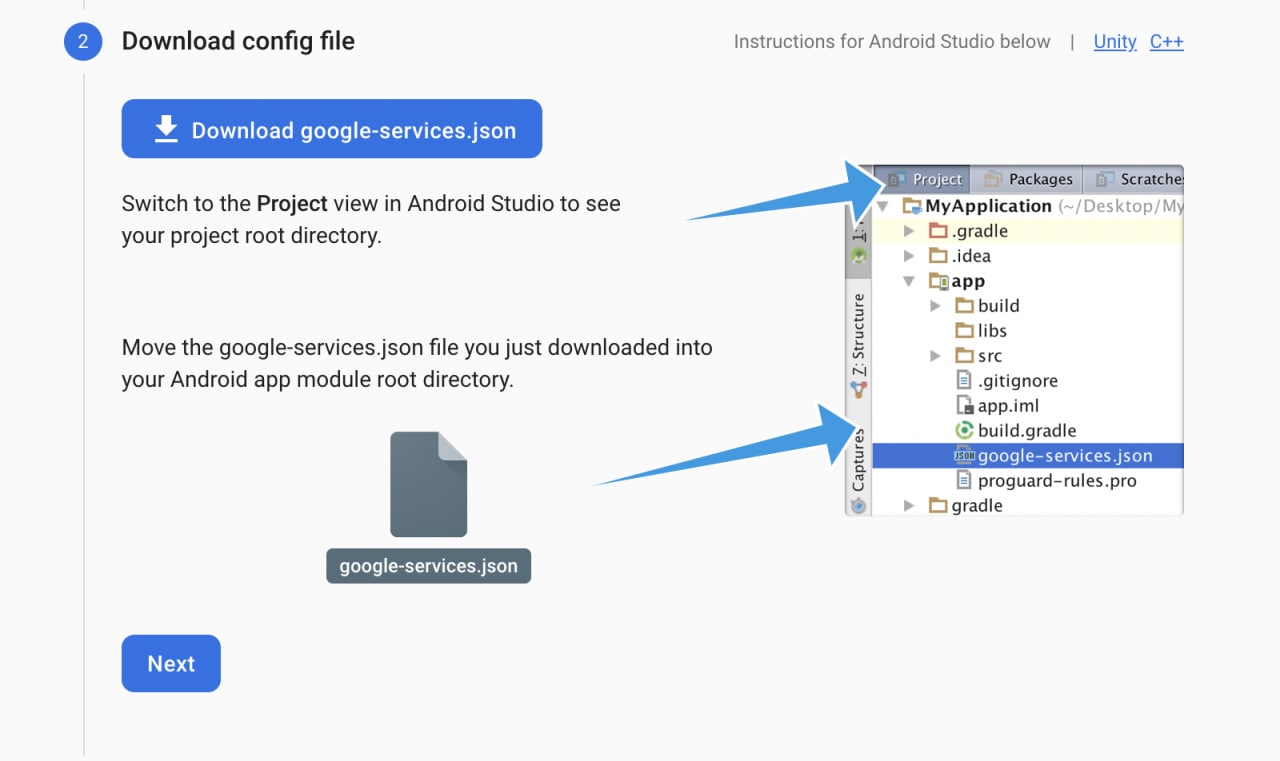Open the Unity instructions link
The height and width of the screenshot is (761, 1280).
1115,42
